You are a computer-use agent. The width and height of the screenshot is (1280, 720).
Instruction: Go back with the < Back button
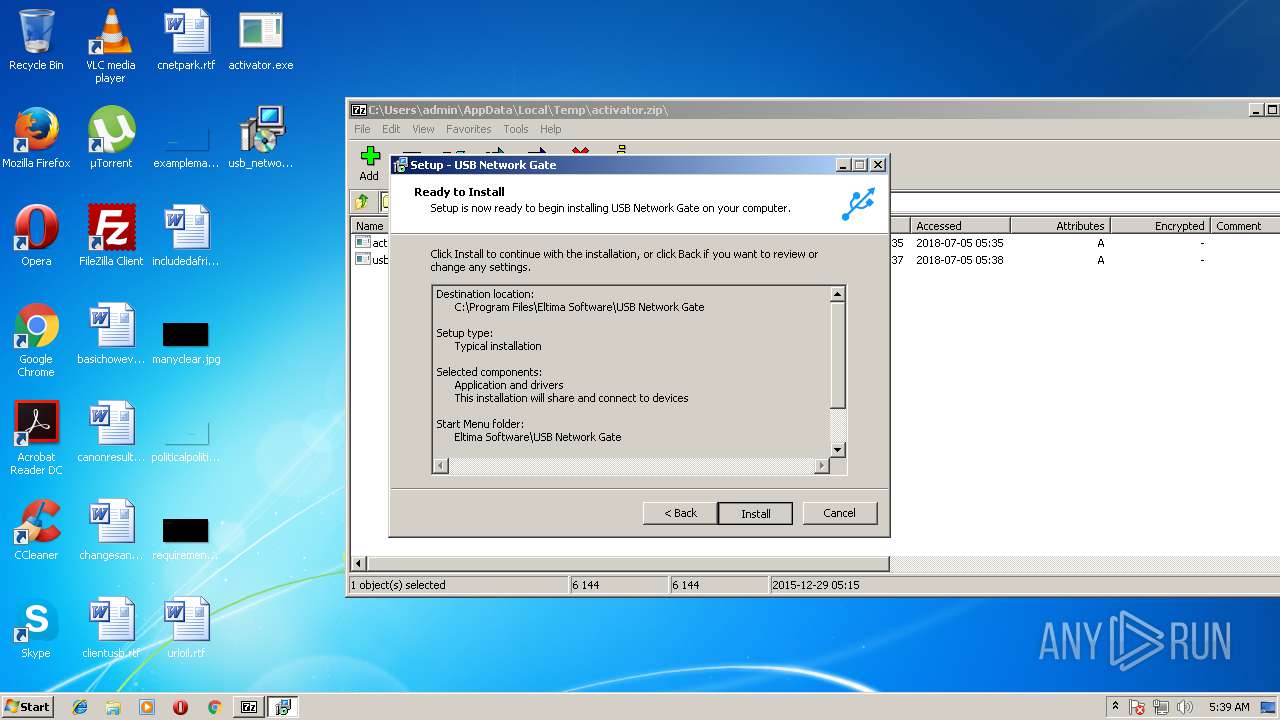click(x=680, y=513)
